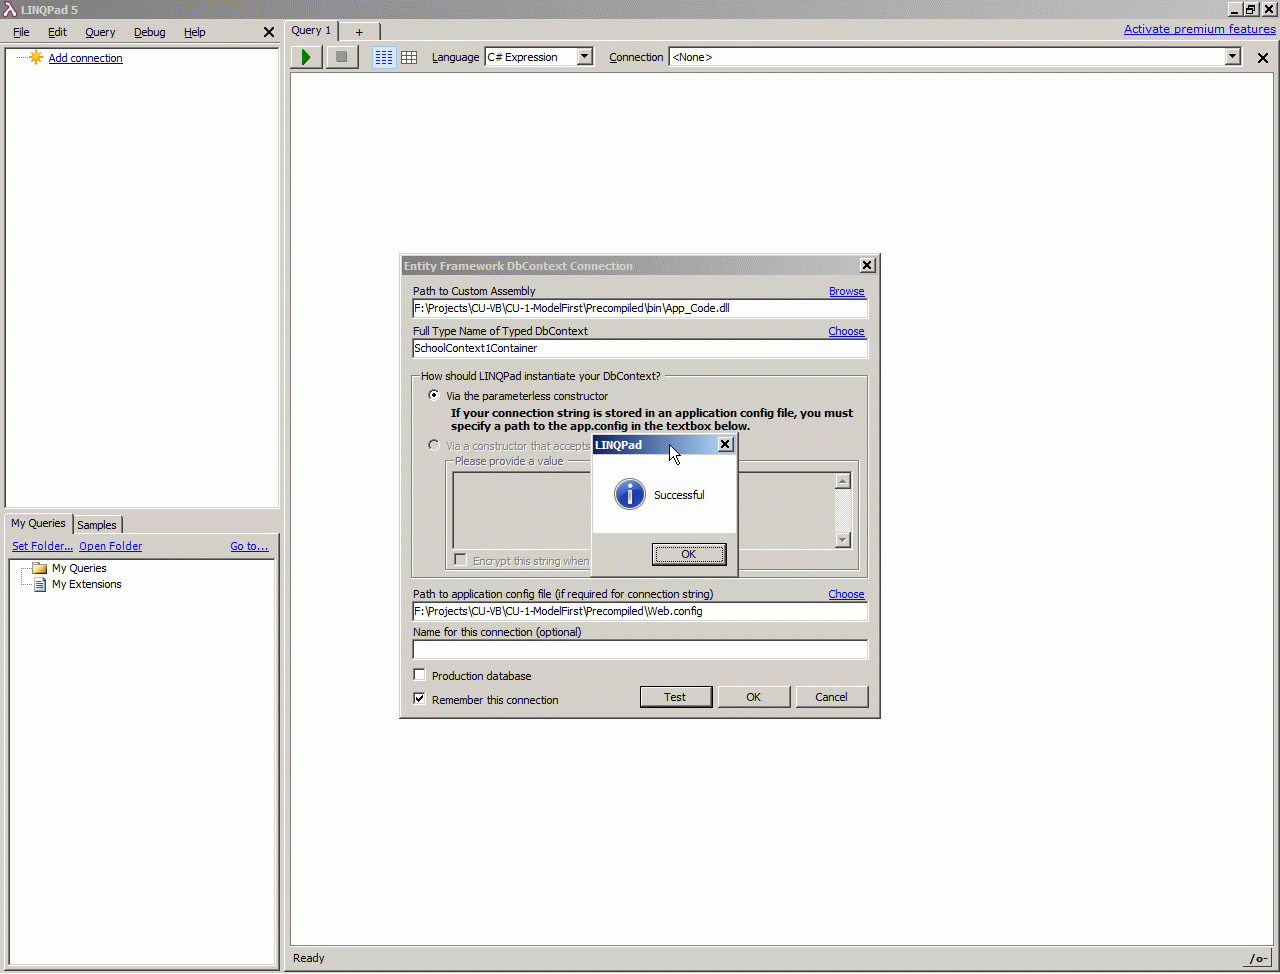
Task: Open the File menu
Action: pos(21,32)
